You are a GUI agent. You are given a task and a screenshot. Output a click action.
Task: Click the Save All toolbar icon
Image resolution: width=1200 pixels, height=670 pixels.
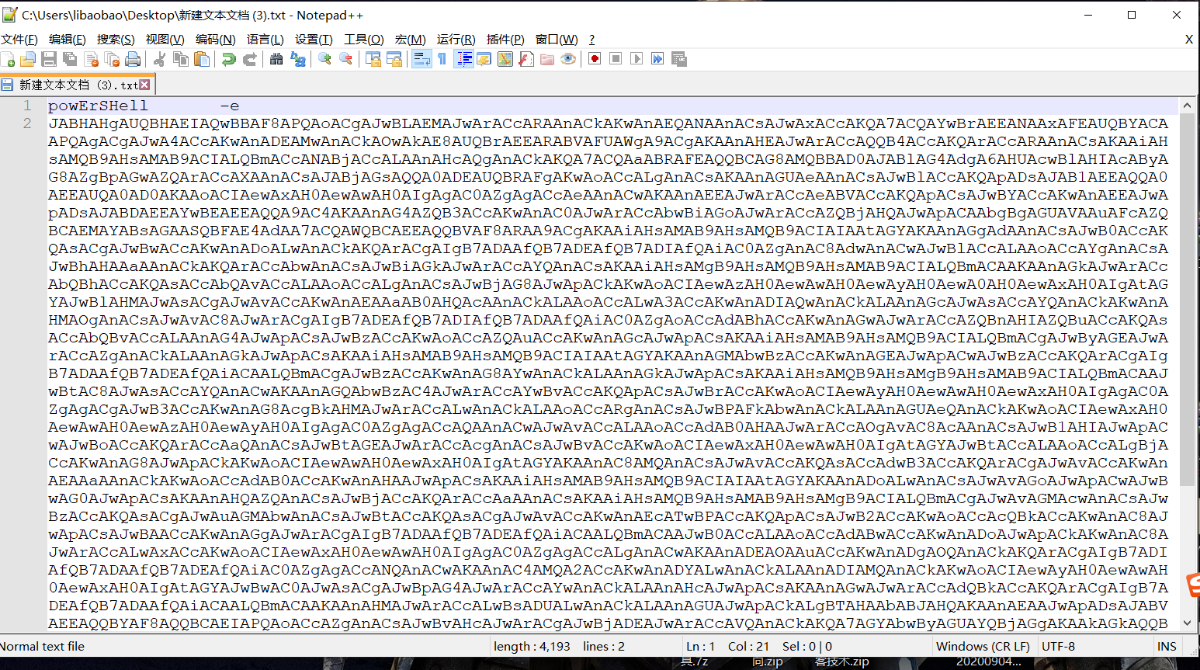[70, 59]
